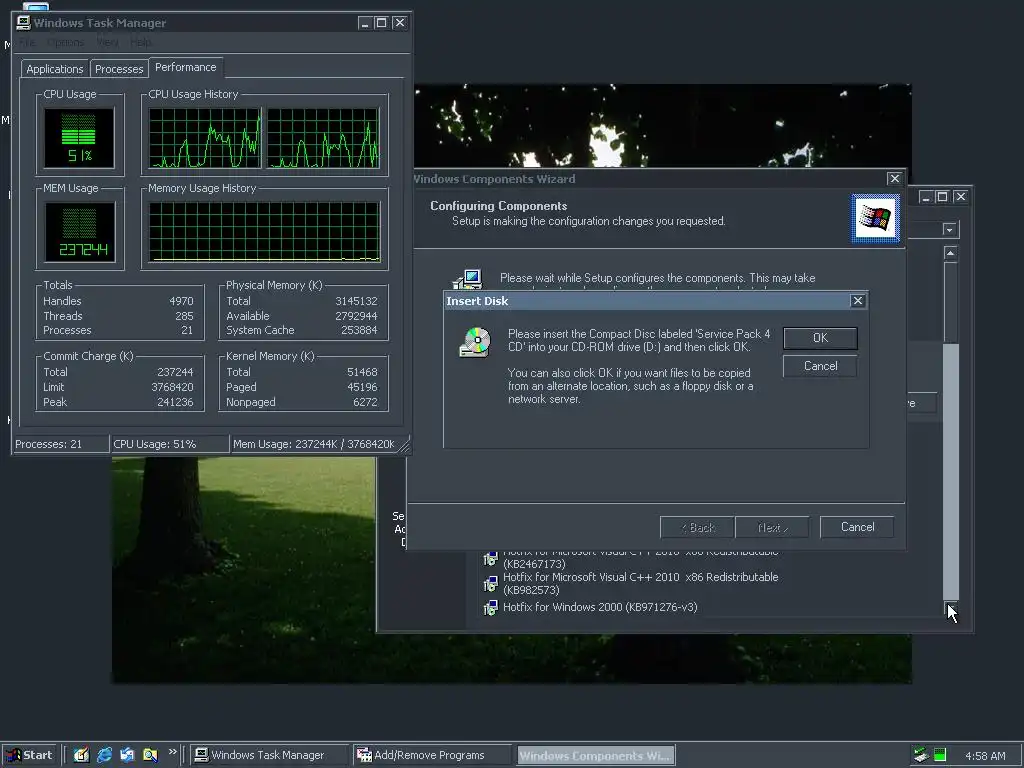
Task: Click the disabled Next button in wizard
Action: (x=772, y=527)
